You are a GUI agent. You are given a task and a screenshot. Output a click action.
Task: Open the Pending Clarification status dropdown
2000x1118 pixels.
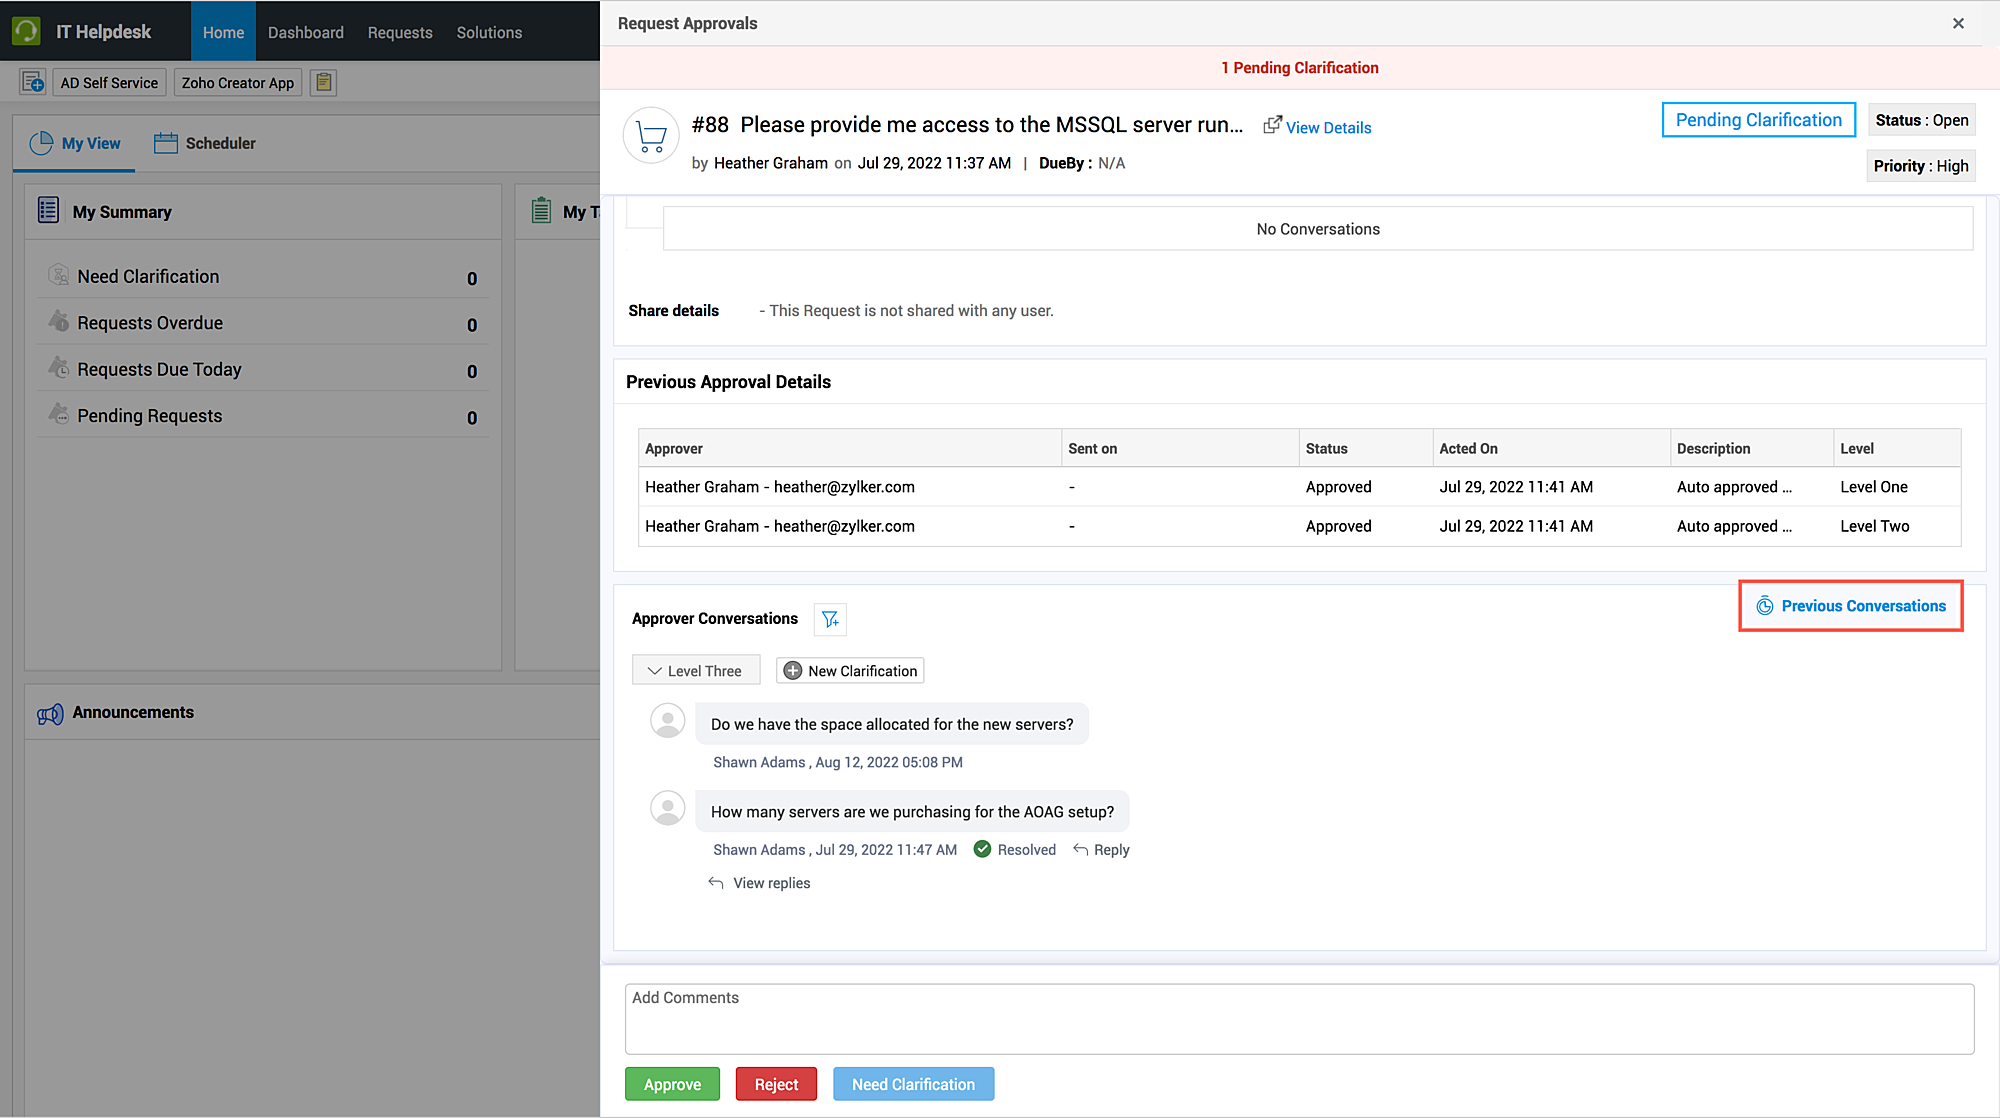tap(1758, 120)
